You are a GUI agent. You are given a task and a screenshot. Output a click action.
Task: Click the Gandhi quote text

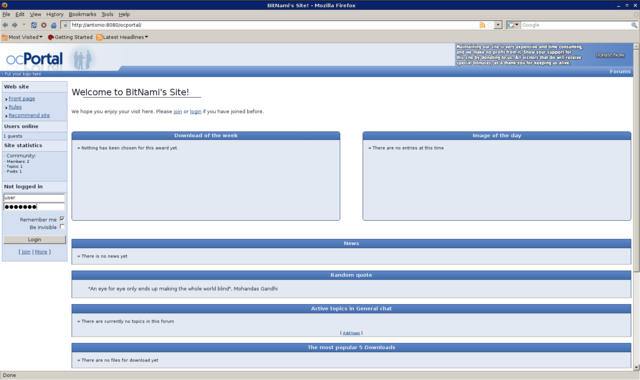pyautogui.click(x=183, y=289)
